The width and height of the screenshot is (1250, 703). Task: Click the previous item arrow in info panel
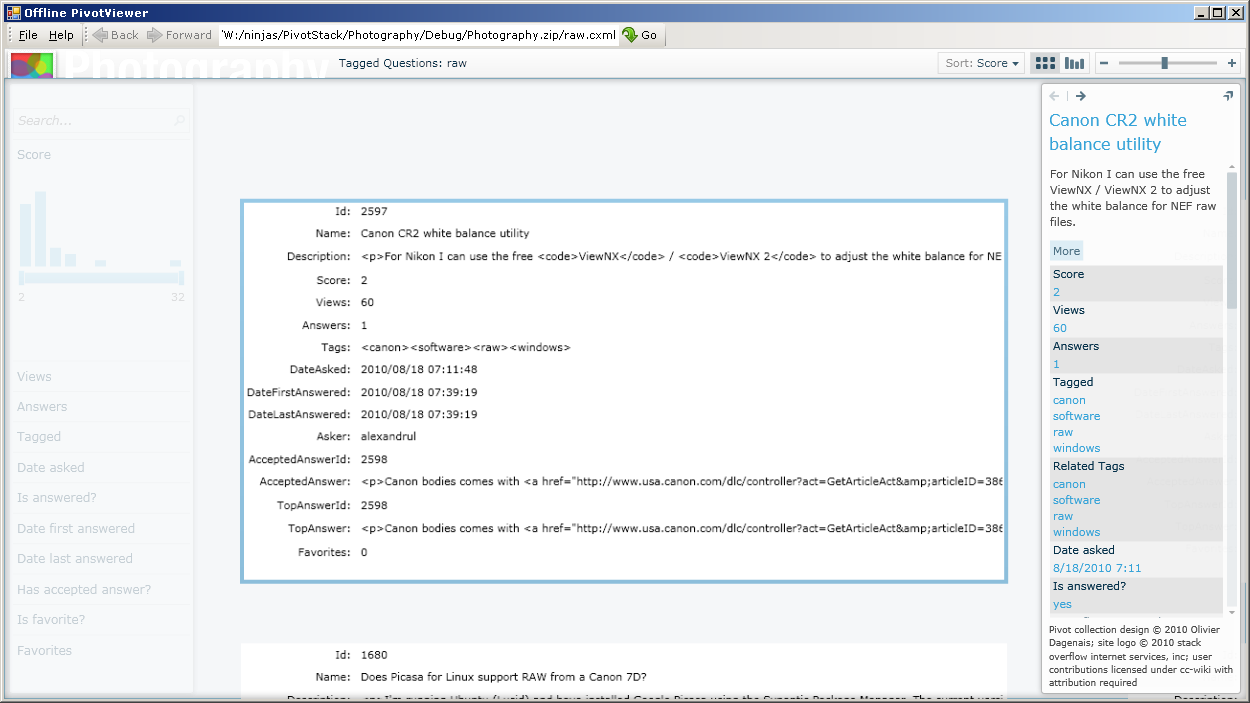coord(1055,96)
